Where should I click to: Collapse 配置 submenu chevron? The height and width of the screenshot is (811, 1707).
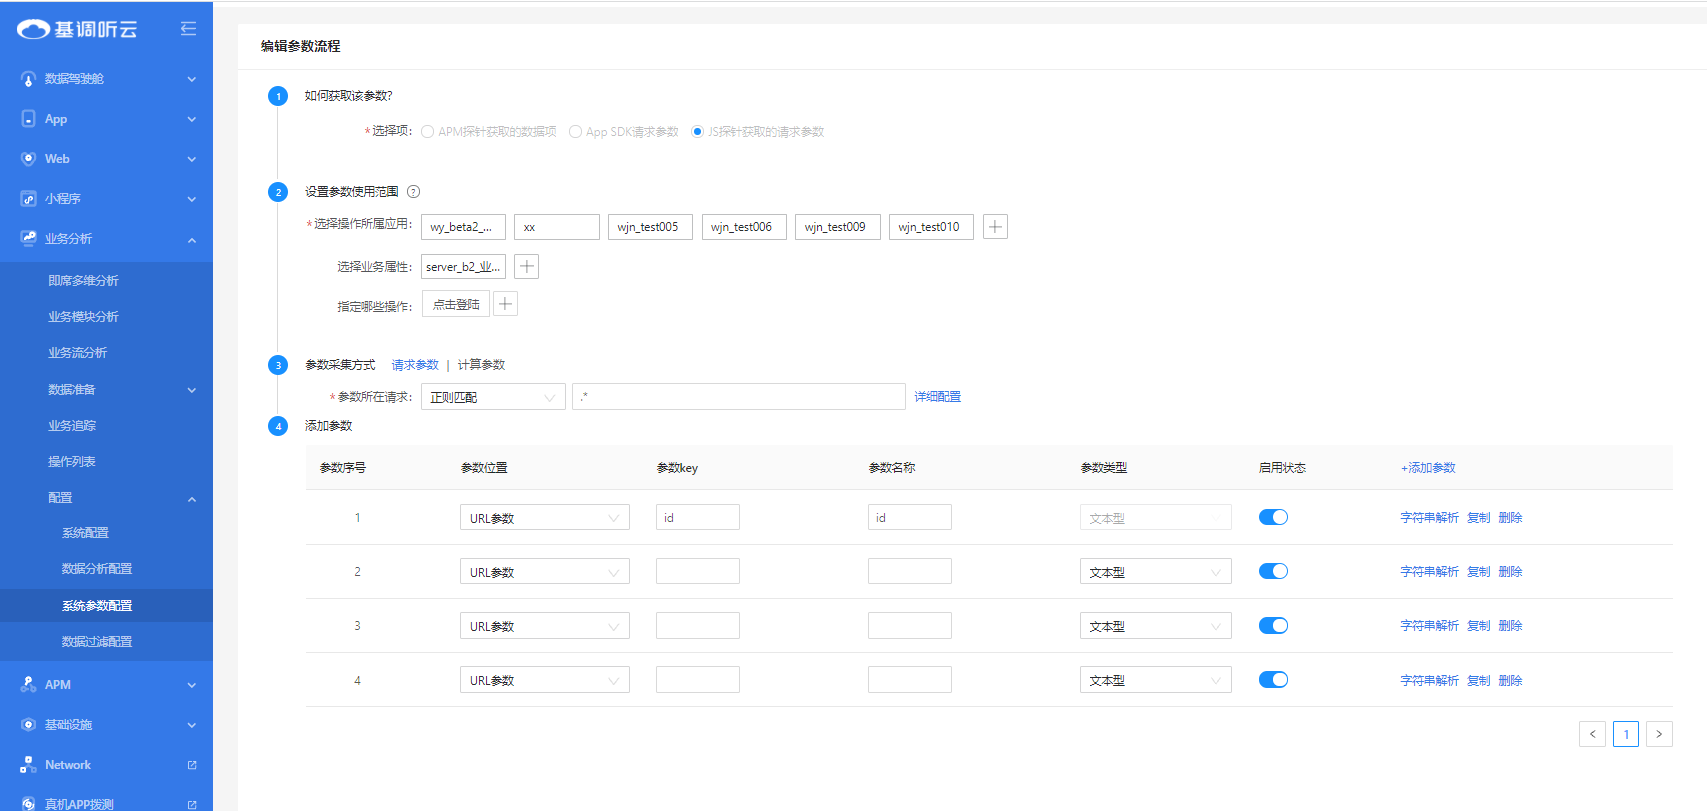192,498
